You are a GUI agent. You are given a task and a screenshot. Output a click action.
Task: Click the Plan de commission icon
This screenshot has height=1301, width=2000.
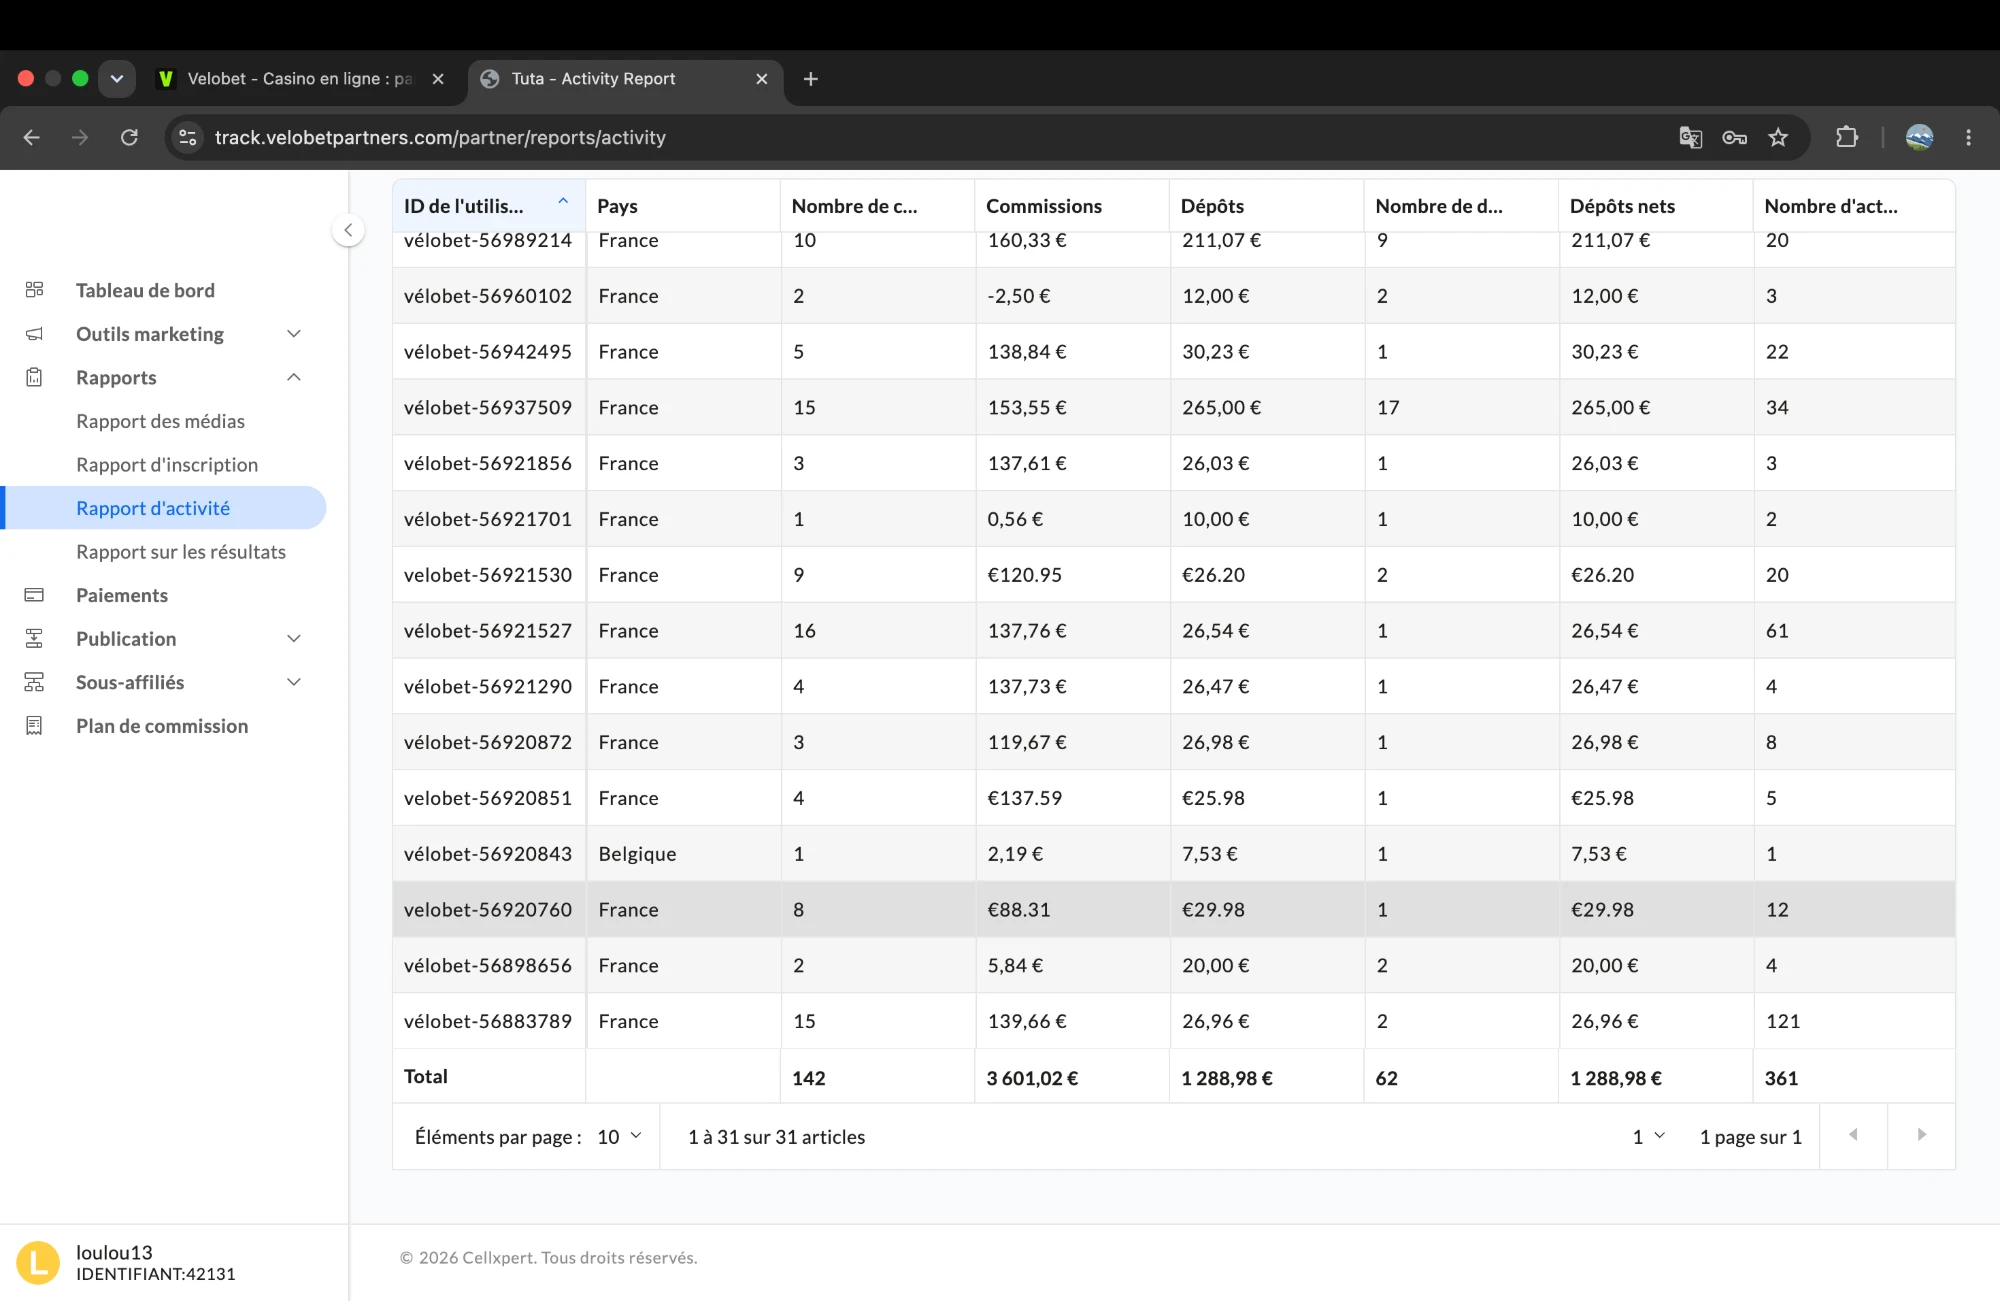tap(34, 726)
